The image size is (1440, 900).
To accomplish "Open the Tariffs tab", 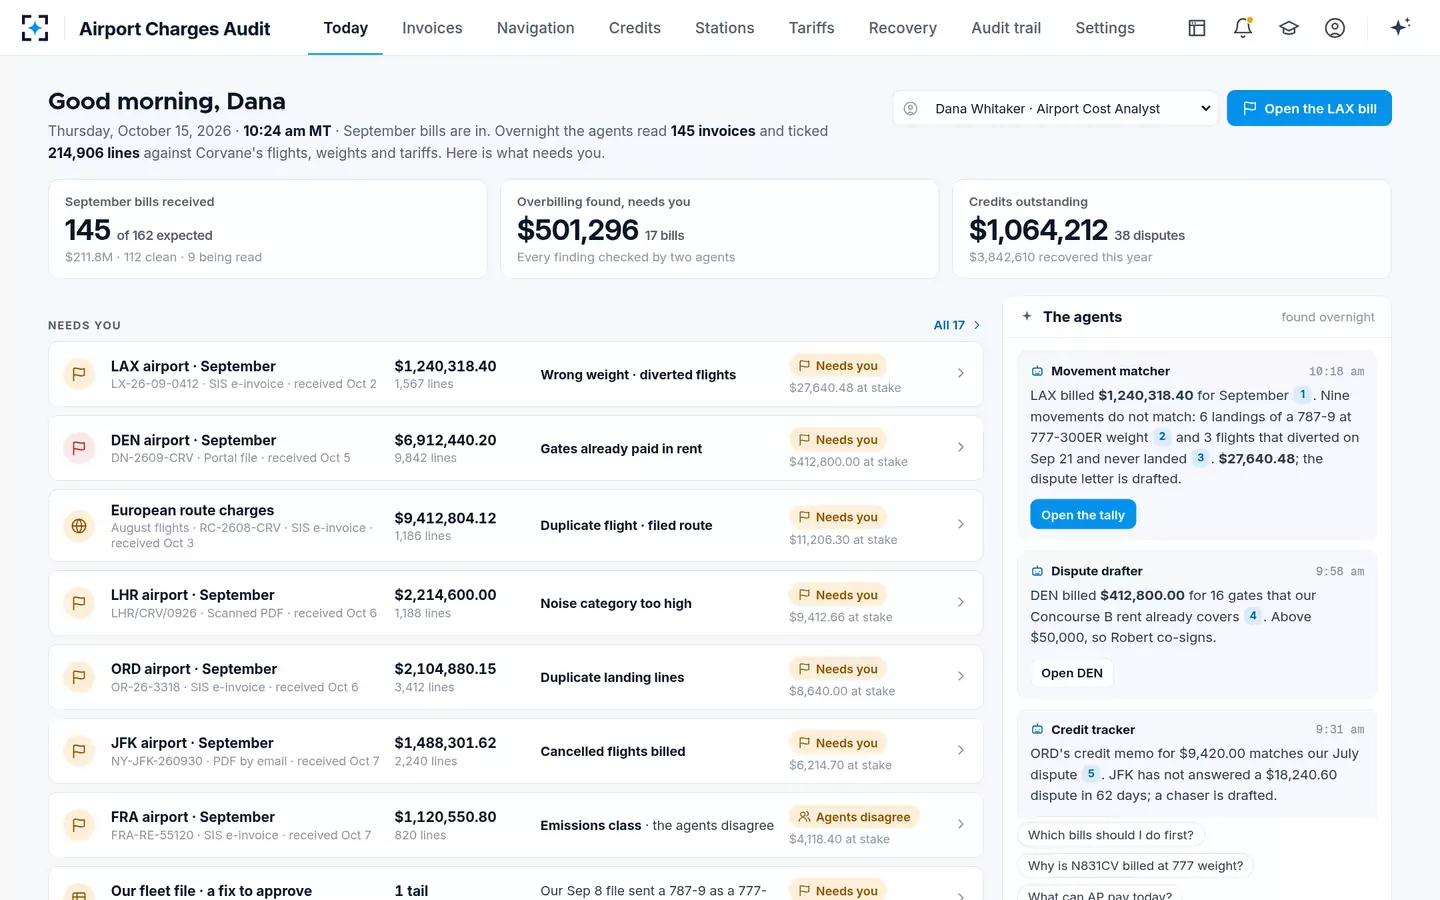I will [x=811, y=28].
